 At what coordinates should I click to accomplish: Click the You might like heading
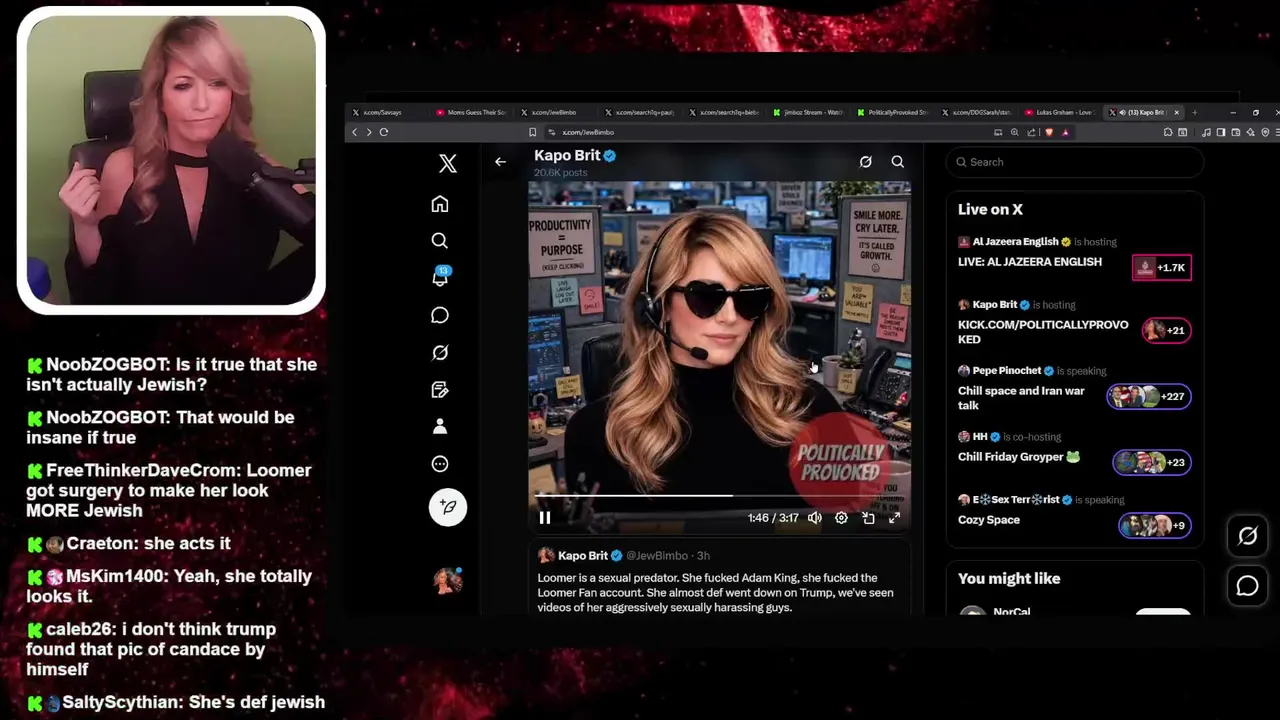point(1009,579)
